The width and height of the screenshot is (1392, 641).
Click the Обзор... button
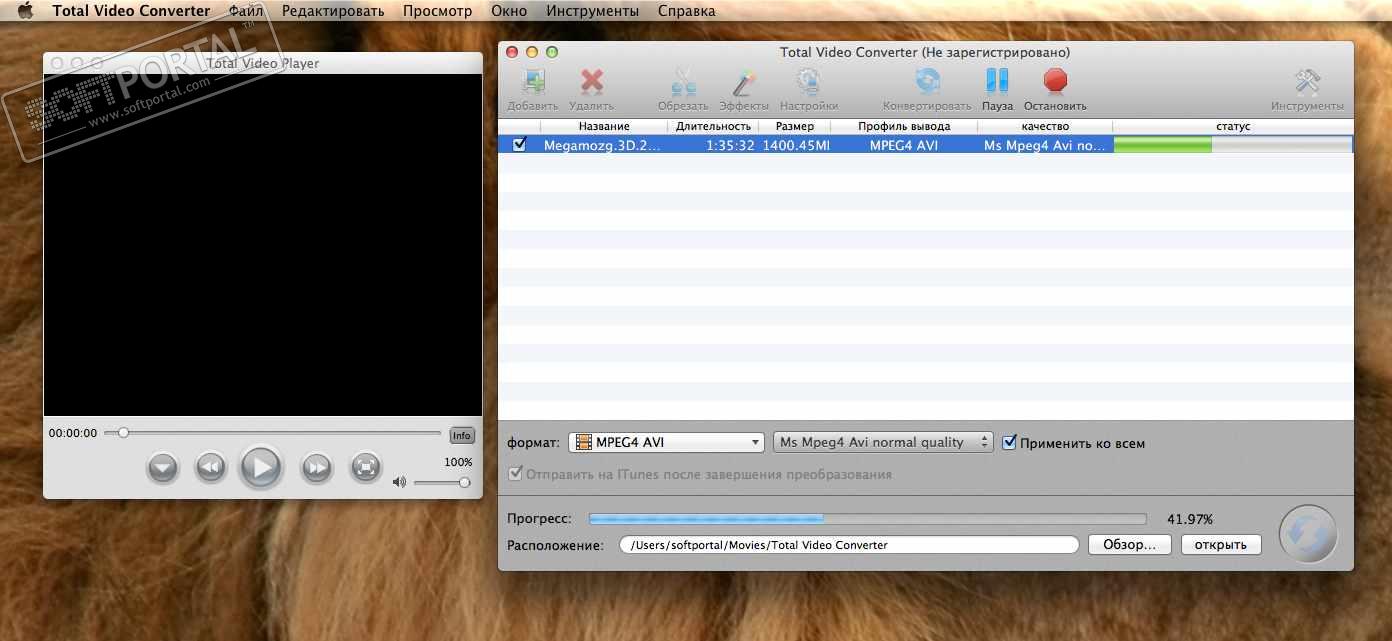pyautogui.click(x=1130, y=545)
